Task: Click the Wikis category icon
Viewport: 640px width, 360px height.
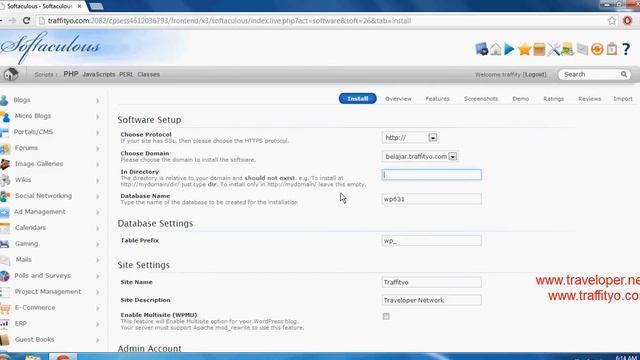Action: tap(5, 180)
